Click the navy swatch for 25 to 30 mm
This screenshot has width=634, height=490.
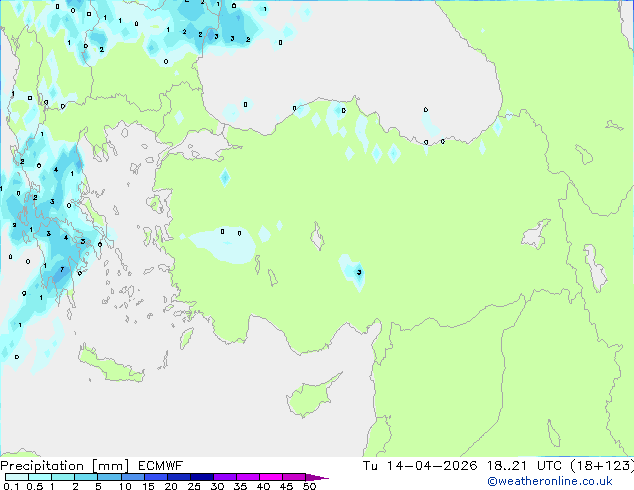point(201,477)
